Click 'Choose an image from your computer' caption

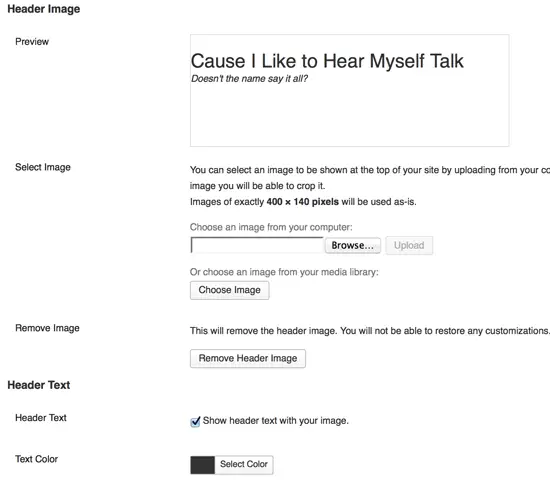pyautogui.click(x=271, y=227)
